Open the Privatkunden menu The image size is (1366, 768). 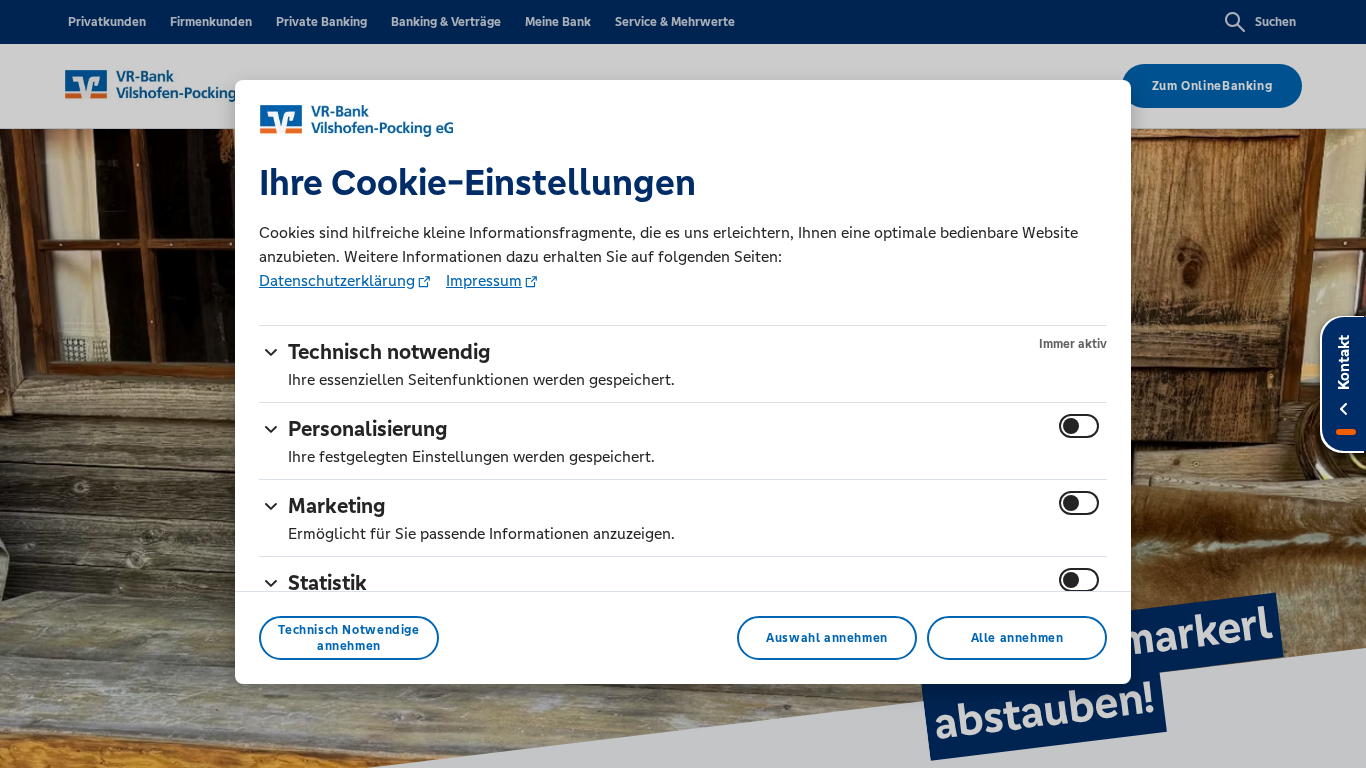tap(107, 22)
